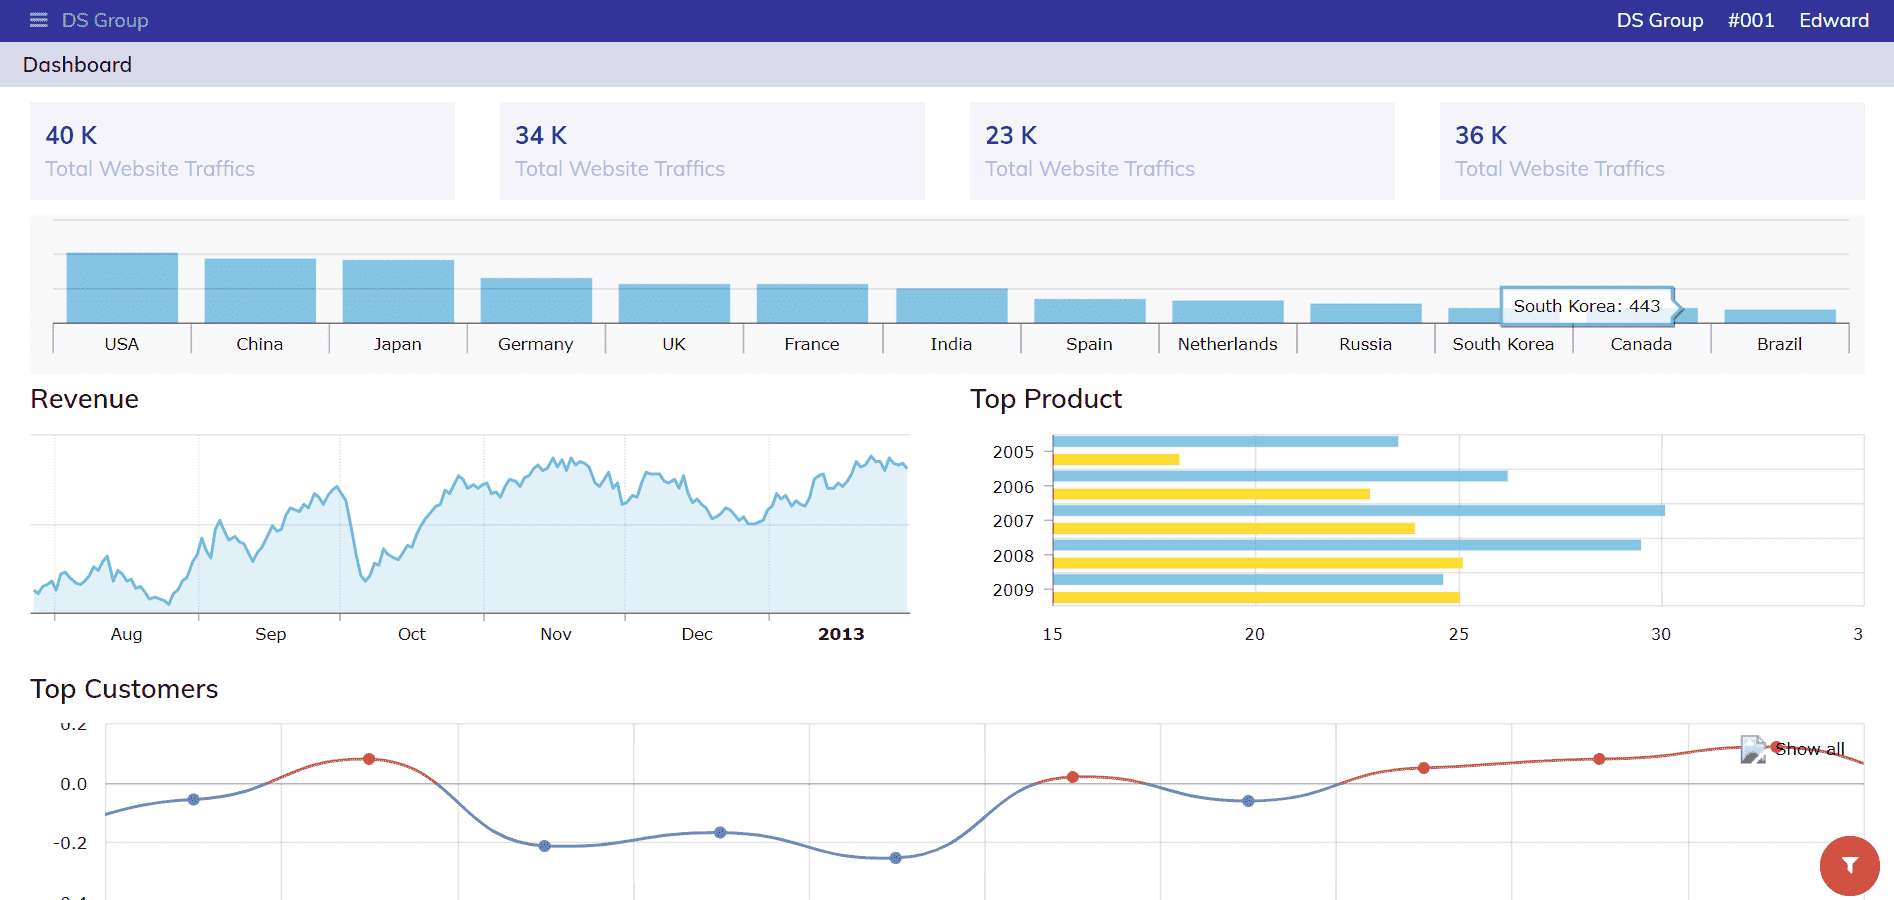Click the Top Customers section heading

124,689
